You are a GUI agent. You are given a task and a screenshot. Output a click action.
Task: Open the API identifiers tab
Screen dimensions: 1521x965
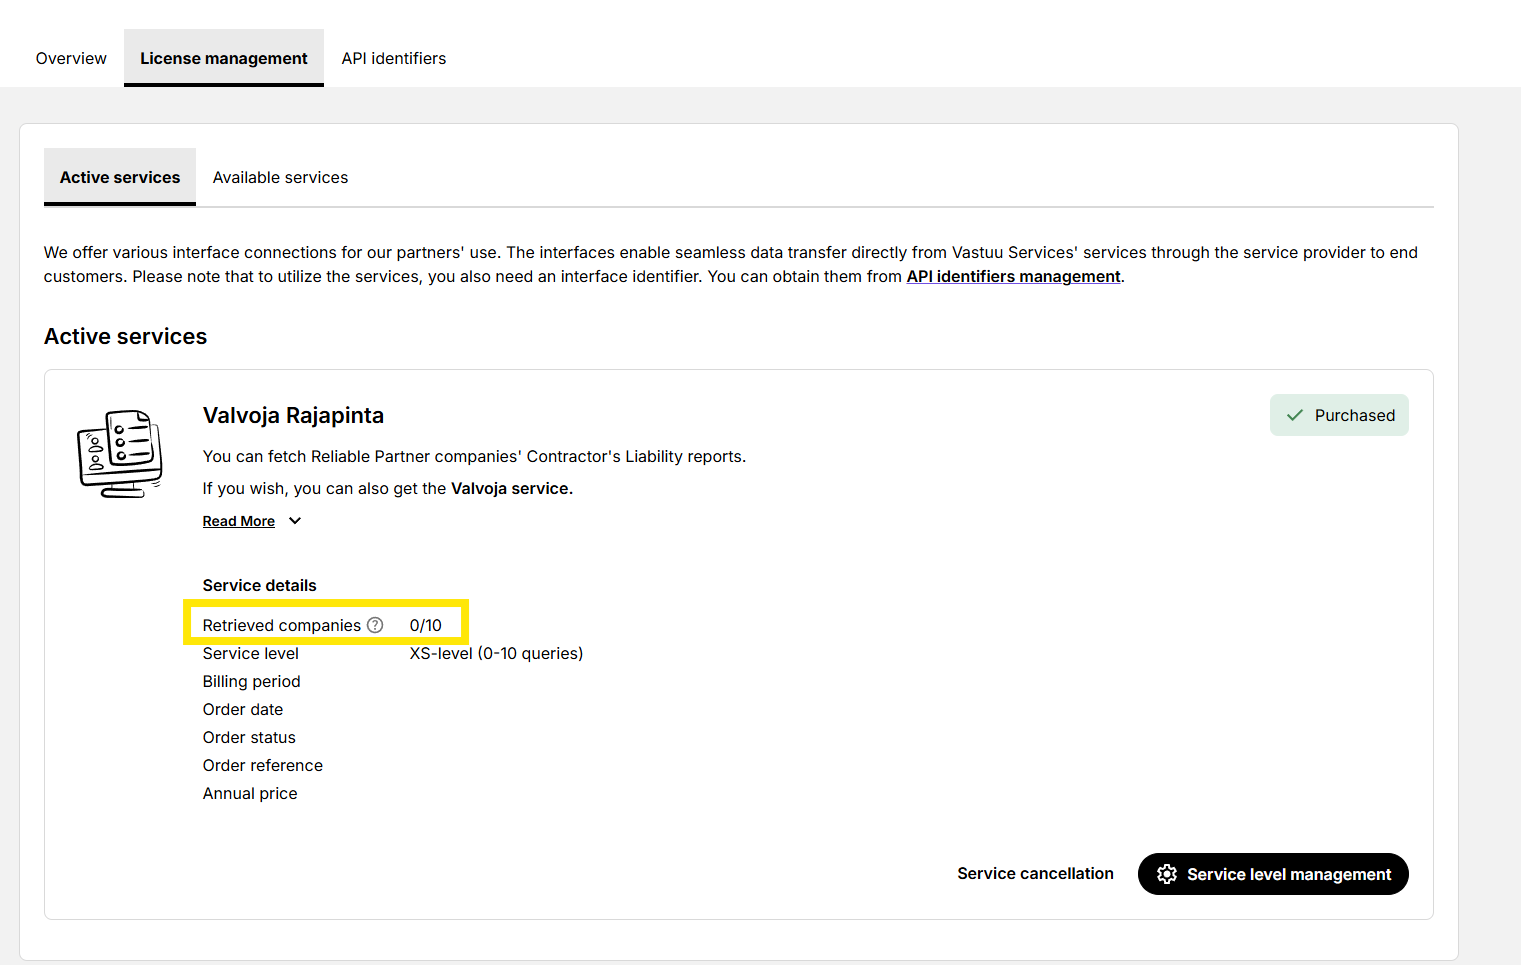[x=394, y=58]
